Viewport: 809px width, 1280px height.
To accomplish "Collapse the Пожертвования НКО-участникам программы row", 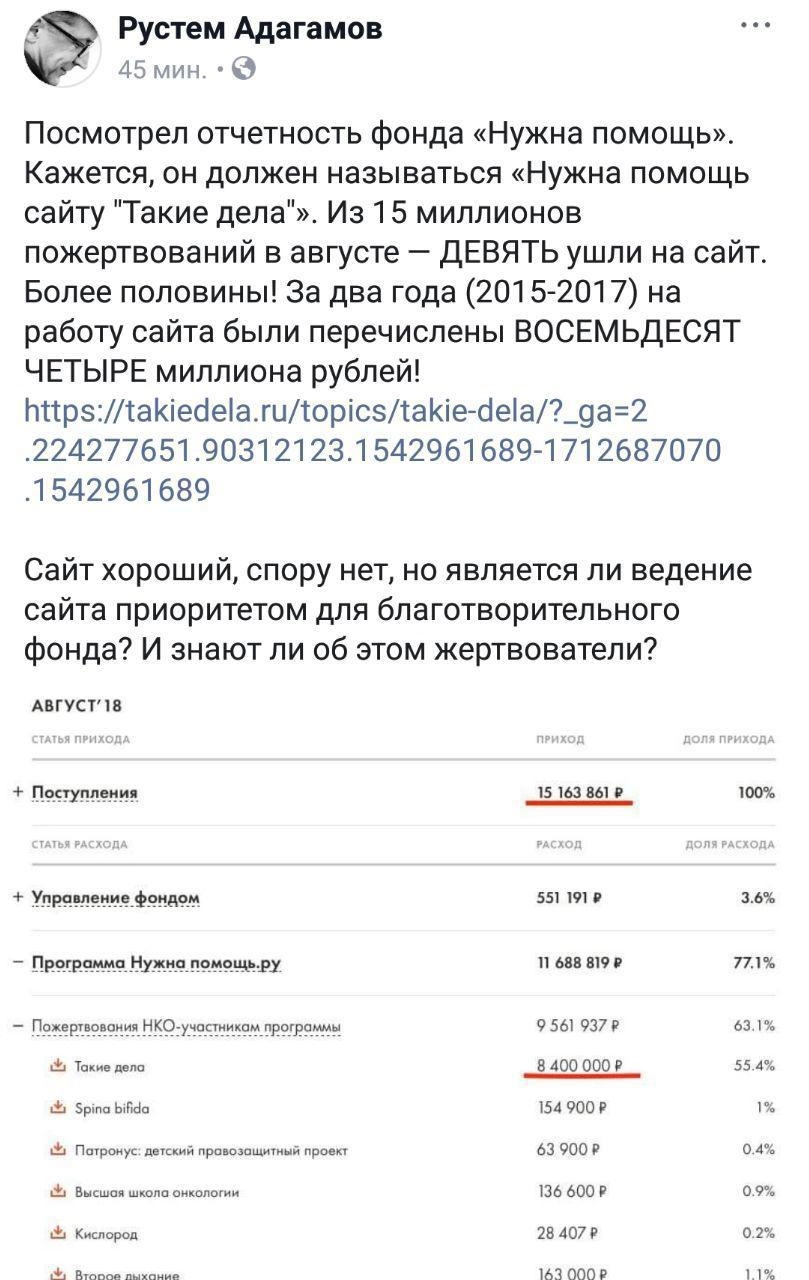I will point(18,1026).
